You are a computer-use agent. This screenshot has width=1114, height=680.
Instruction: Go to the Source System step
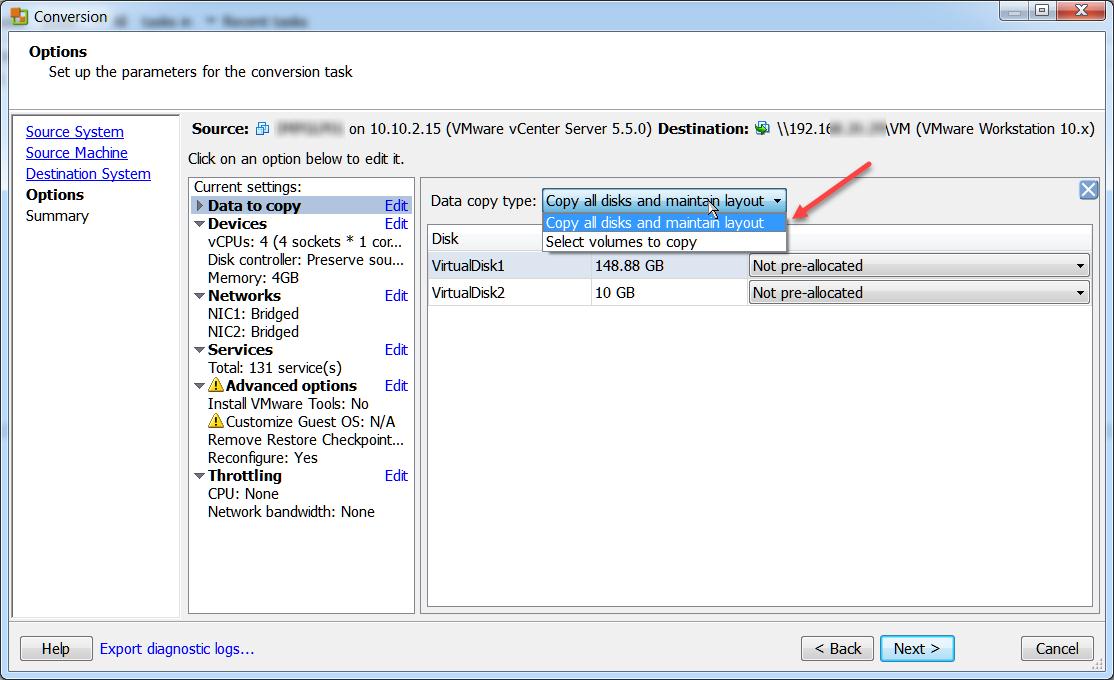click(x=75, y=131)
